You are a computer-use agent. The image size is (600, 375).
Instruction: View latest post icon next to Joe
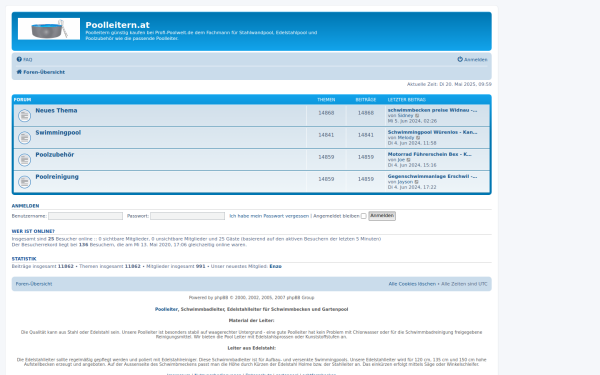[408, 160]
